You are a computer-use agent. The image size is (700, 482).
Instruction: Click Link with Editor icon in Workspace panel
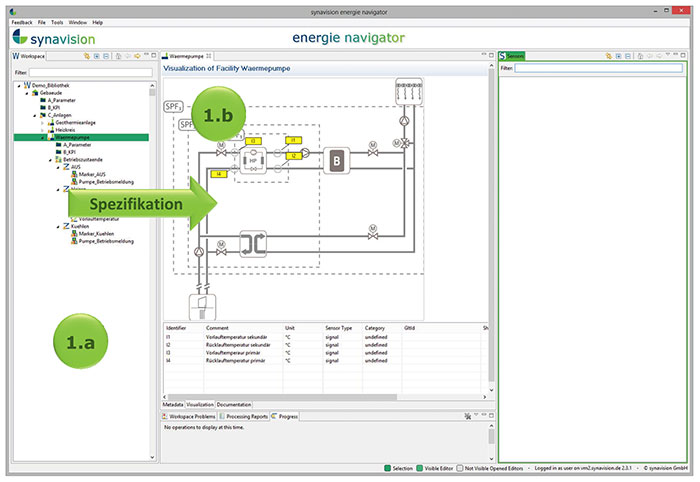point(87,56)
